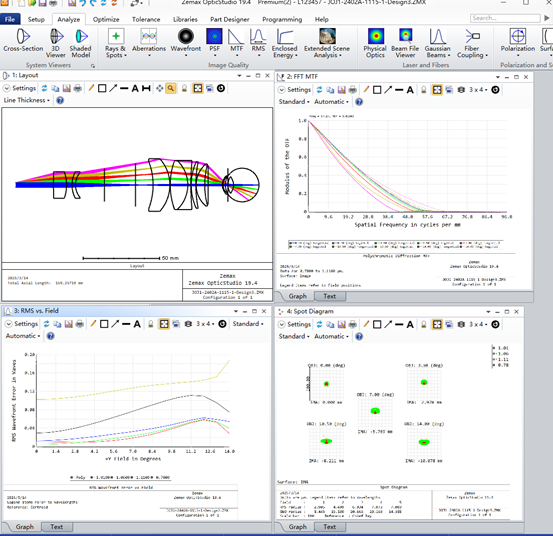This screenshot has width=553, height=536.
Task: Open the Automatic dropdown in RMS vs. Field
Action: point(23,336)
